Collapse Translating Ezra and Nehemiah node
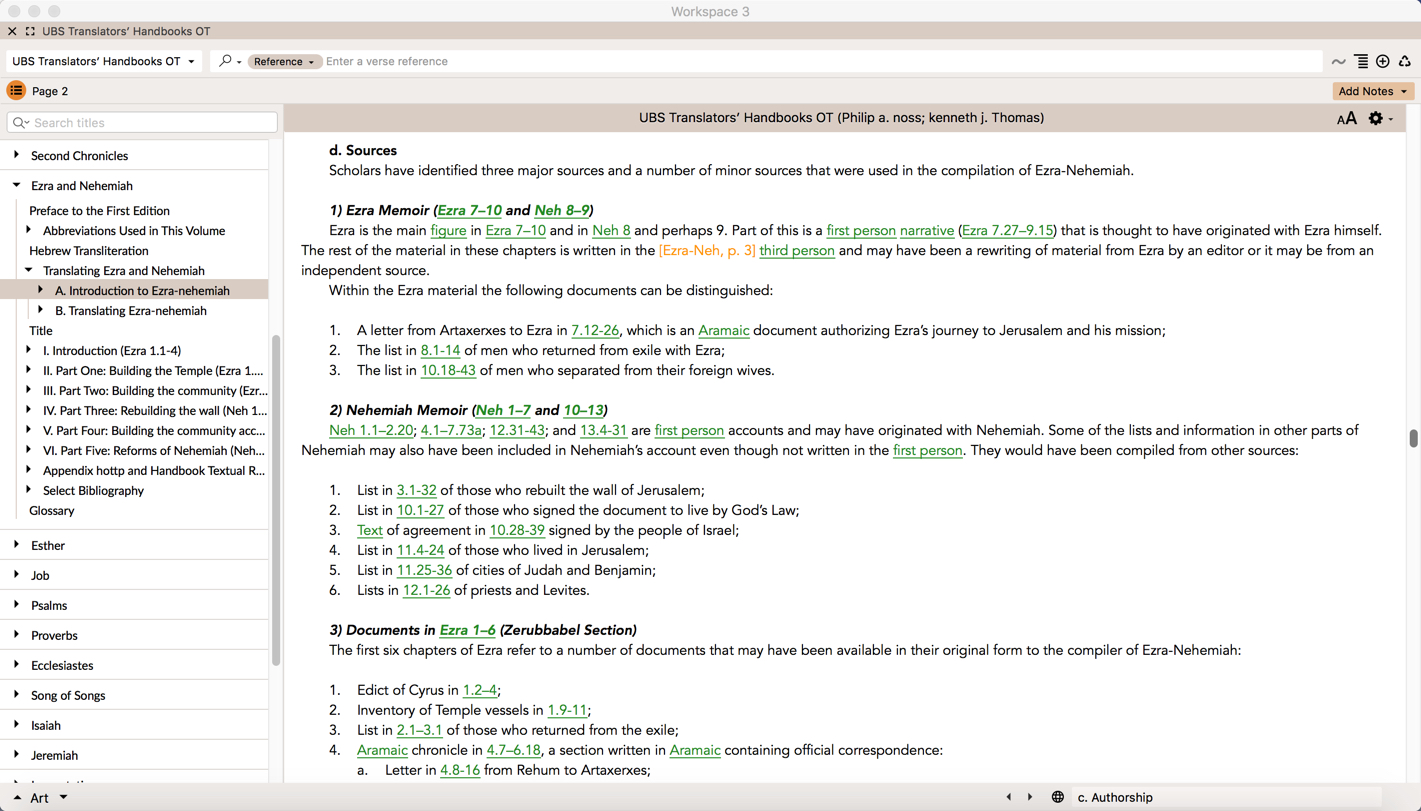Image resolution: width=1421 pixels, height=811 pixels. 29,270
